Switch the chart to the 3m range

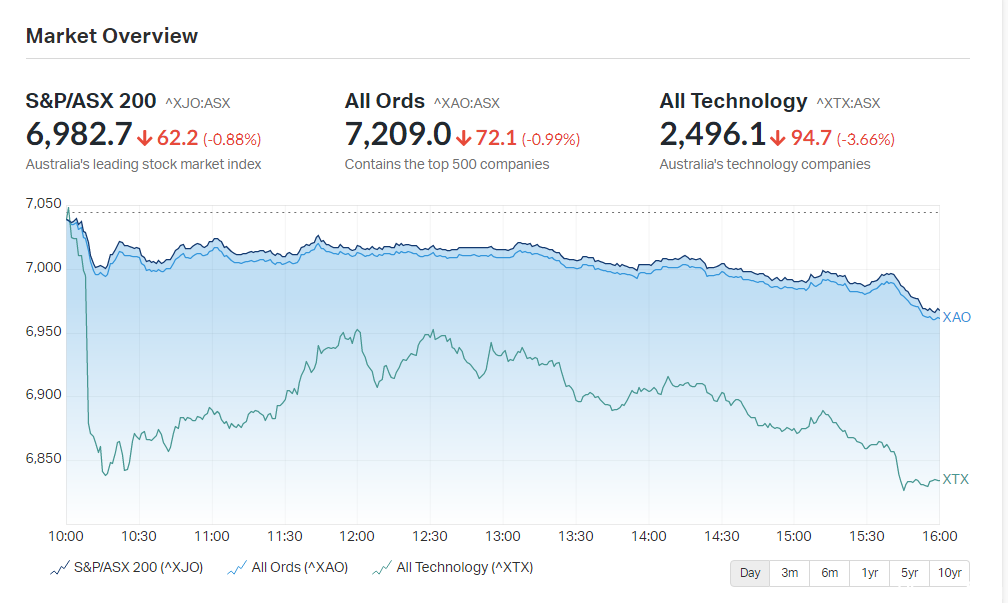tap(789, 573)
